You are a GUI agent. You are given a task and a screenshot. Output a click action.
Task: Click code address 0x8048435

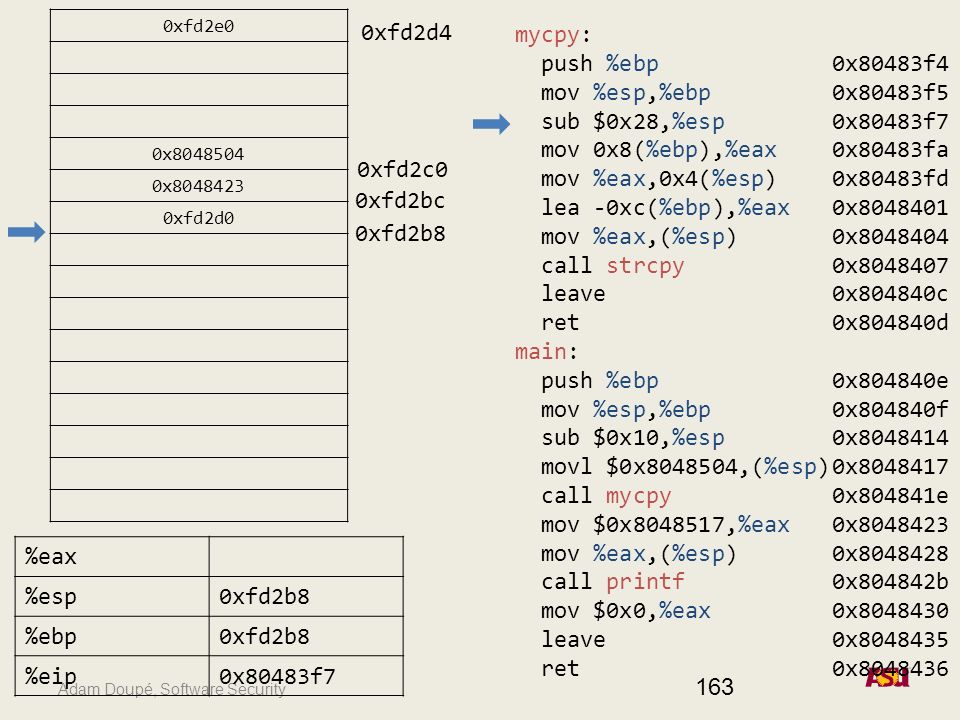(890, 640)
